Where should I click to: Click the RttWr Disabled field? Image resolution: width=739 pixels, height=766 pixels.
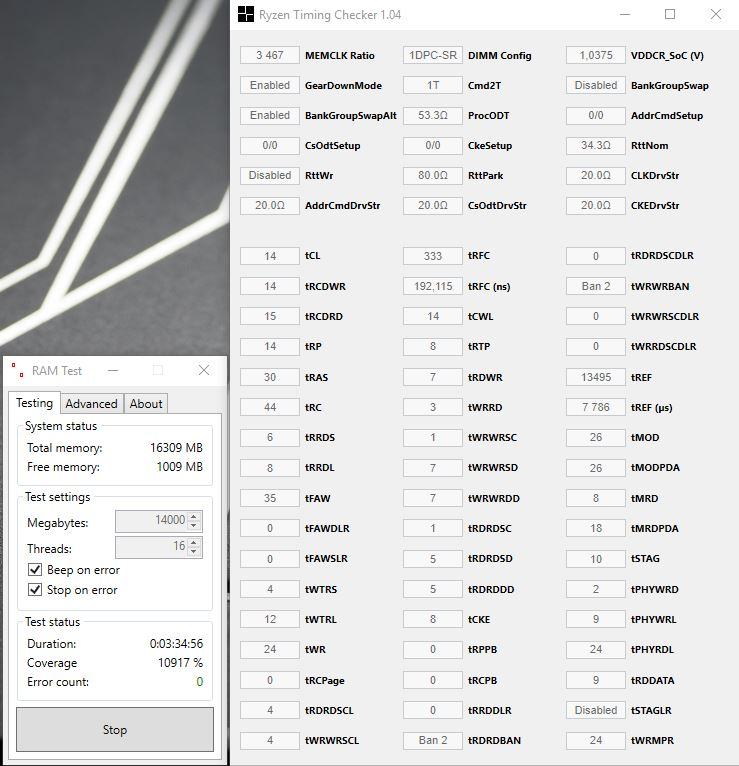click(270, 175)
